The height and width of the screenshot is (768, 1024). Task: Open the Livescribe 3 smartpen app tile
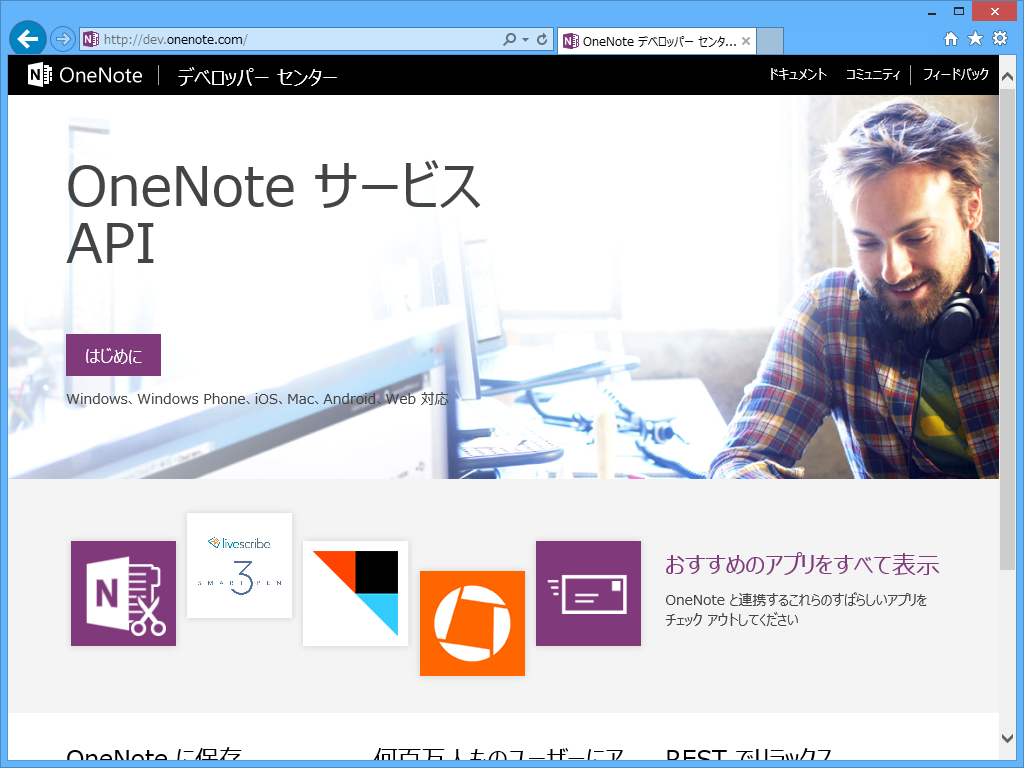(239, 565)
